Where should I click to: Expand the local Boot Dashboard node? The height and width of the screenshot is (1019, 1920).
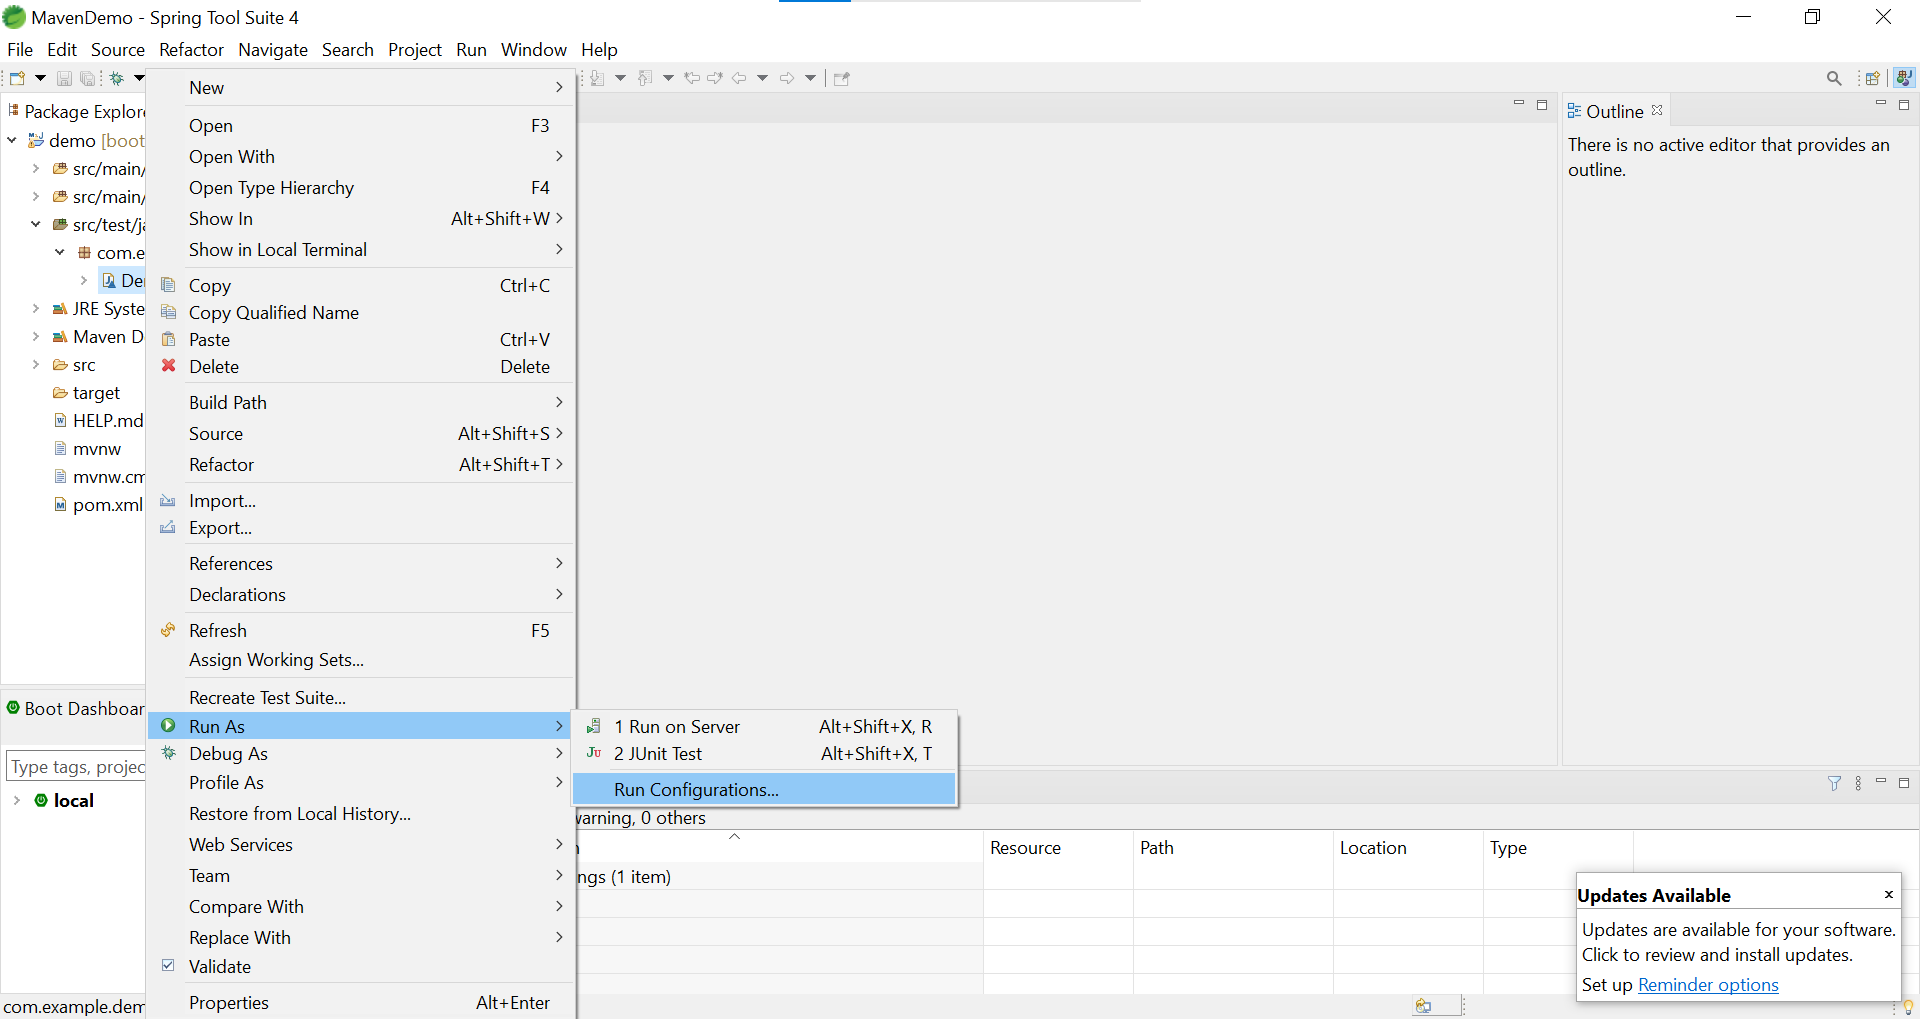(x=17, y=801)
